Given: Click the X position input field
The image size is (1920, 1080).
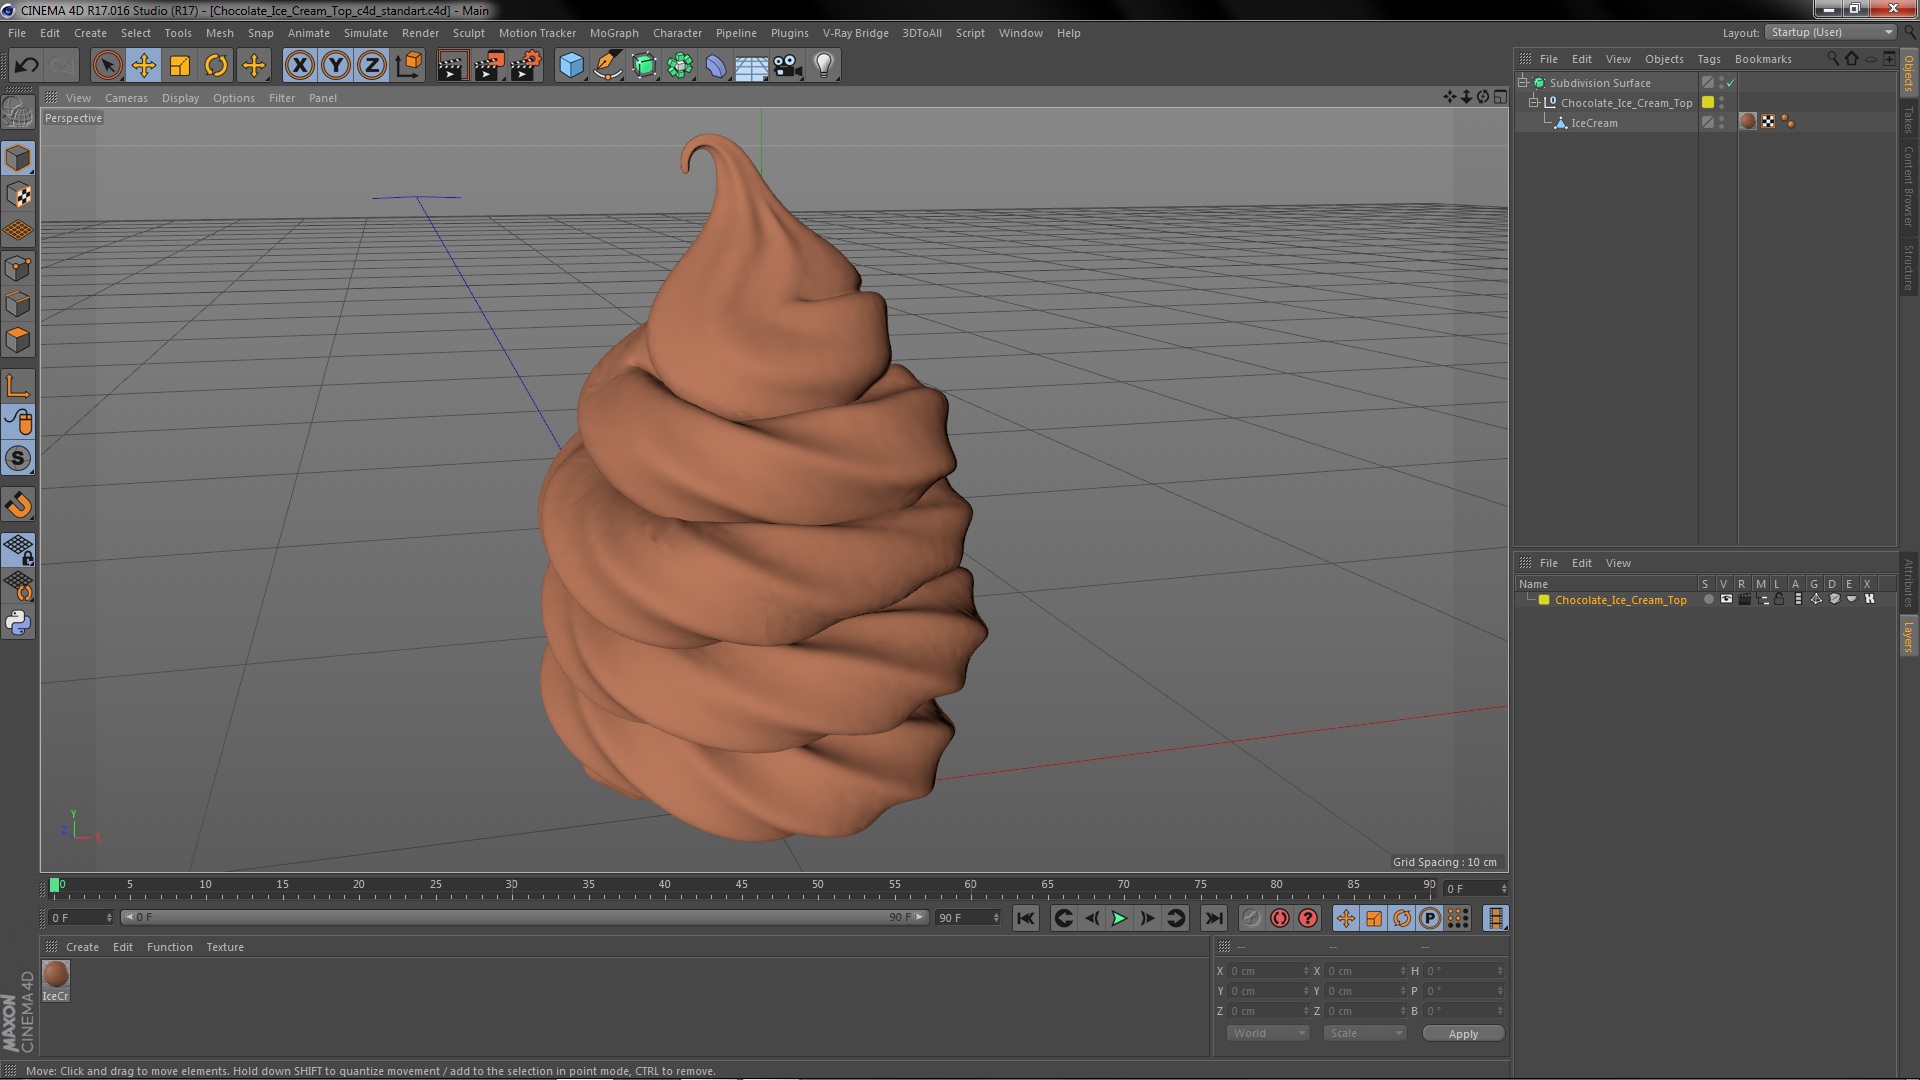Looking at the screenshot, I should pyautogui.click(x=1268, y=971).
